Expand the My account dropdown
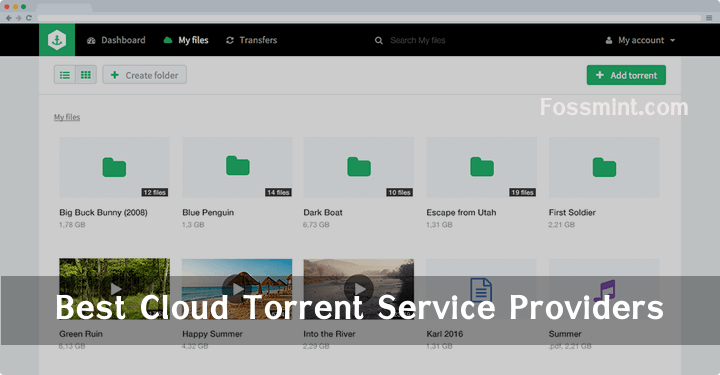The height and width of the screenshot is (375, 720). point(640,40)
